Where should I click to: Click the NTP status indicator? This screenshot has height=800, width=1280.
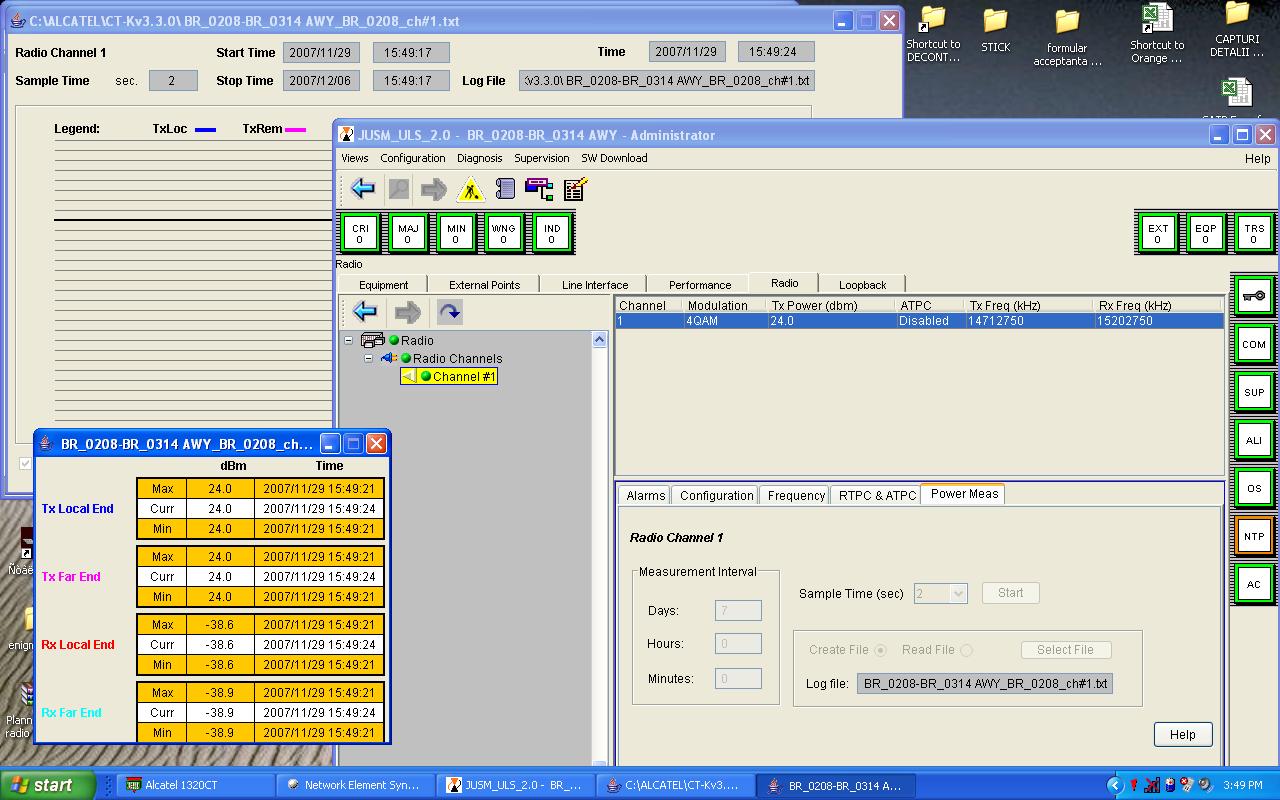pyautogui.click(x=1254, y=537)
